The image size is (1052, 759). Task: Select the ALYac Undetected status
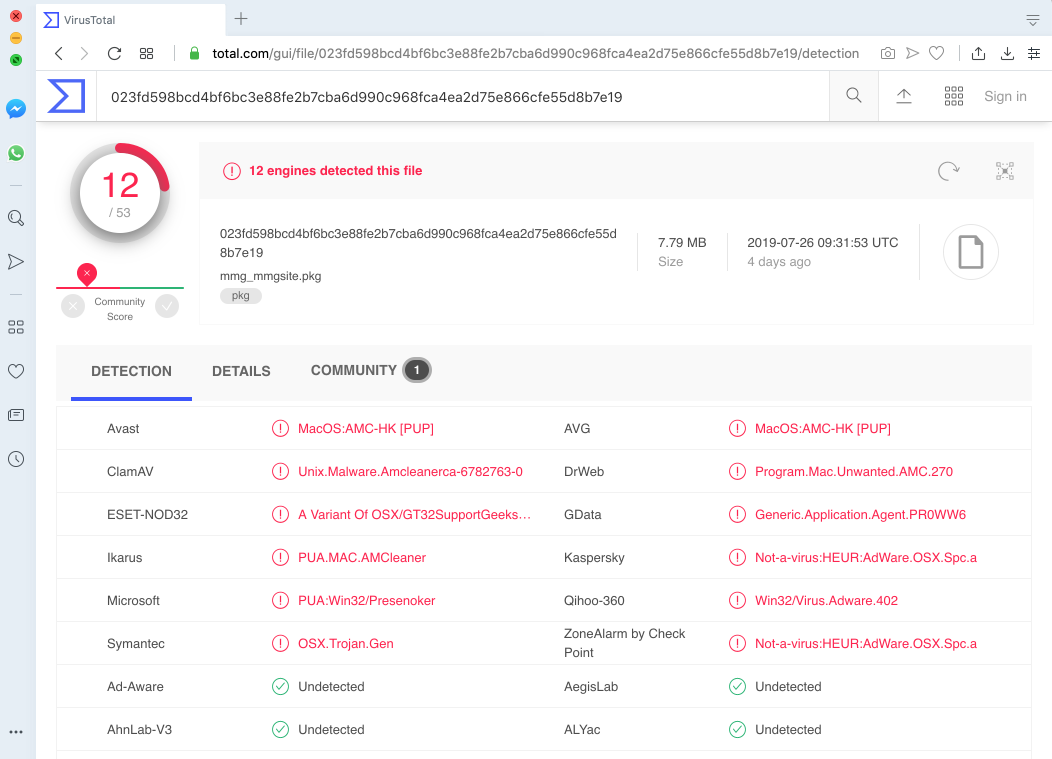click(788, 729)
